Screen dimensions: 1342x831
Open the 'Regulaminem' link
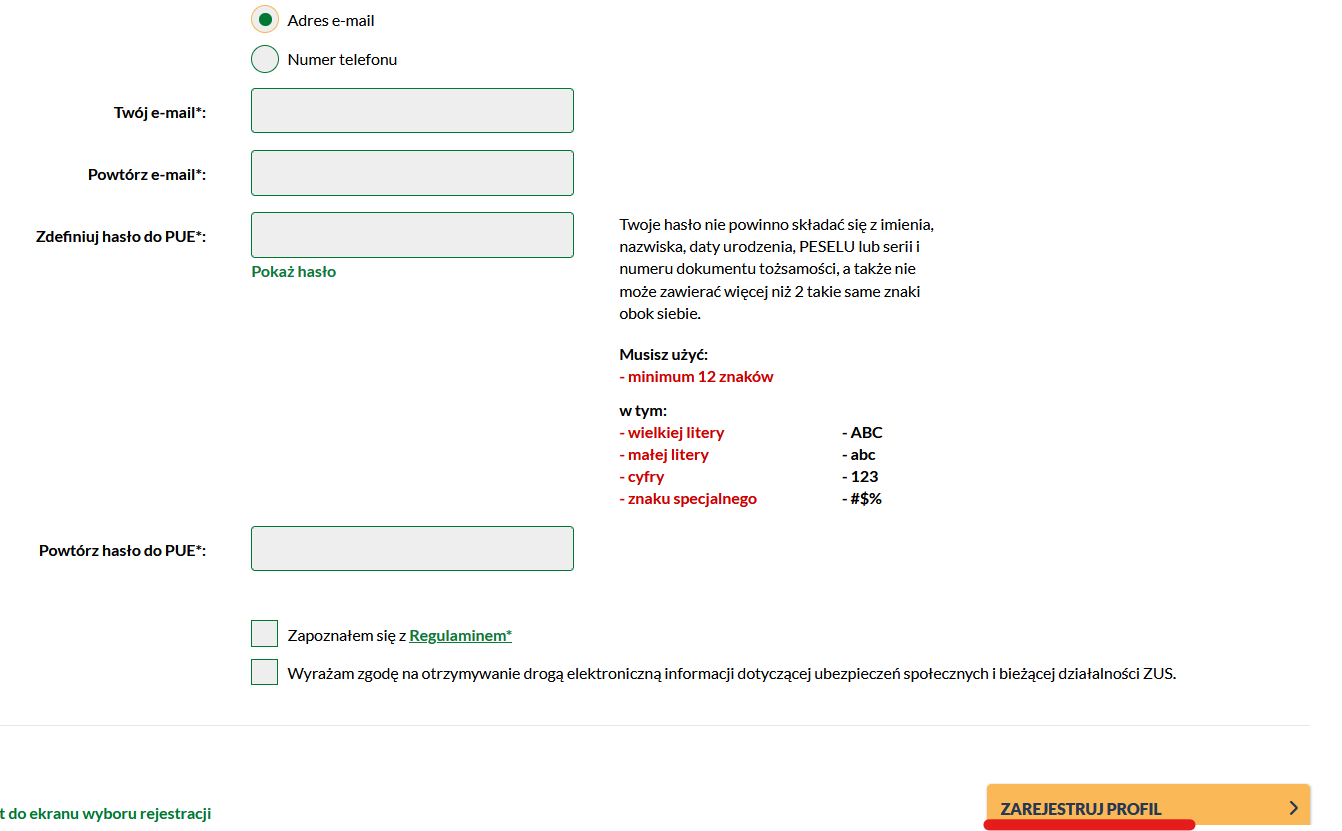[x=460, y=635]
